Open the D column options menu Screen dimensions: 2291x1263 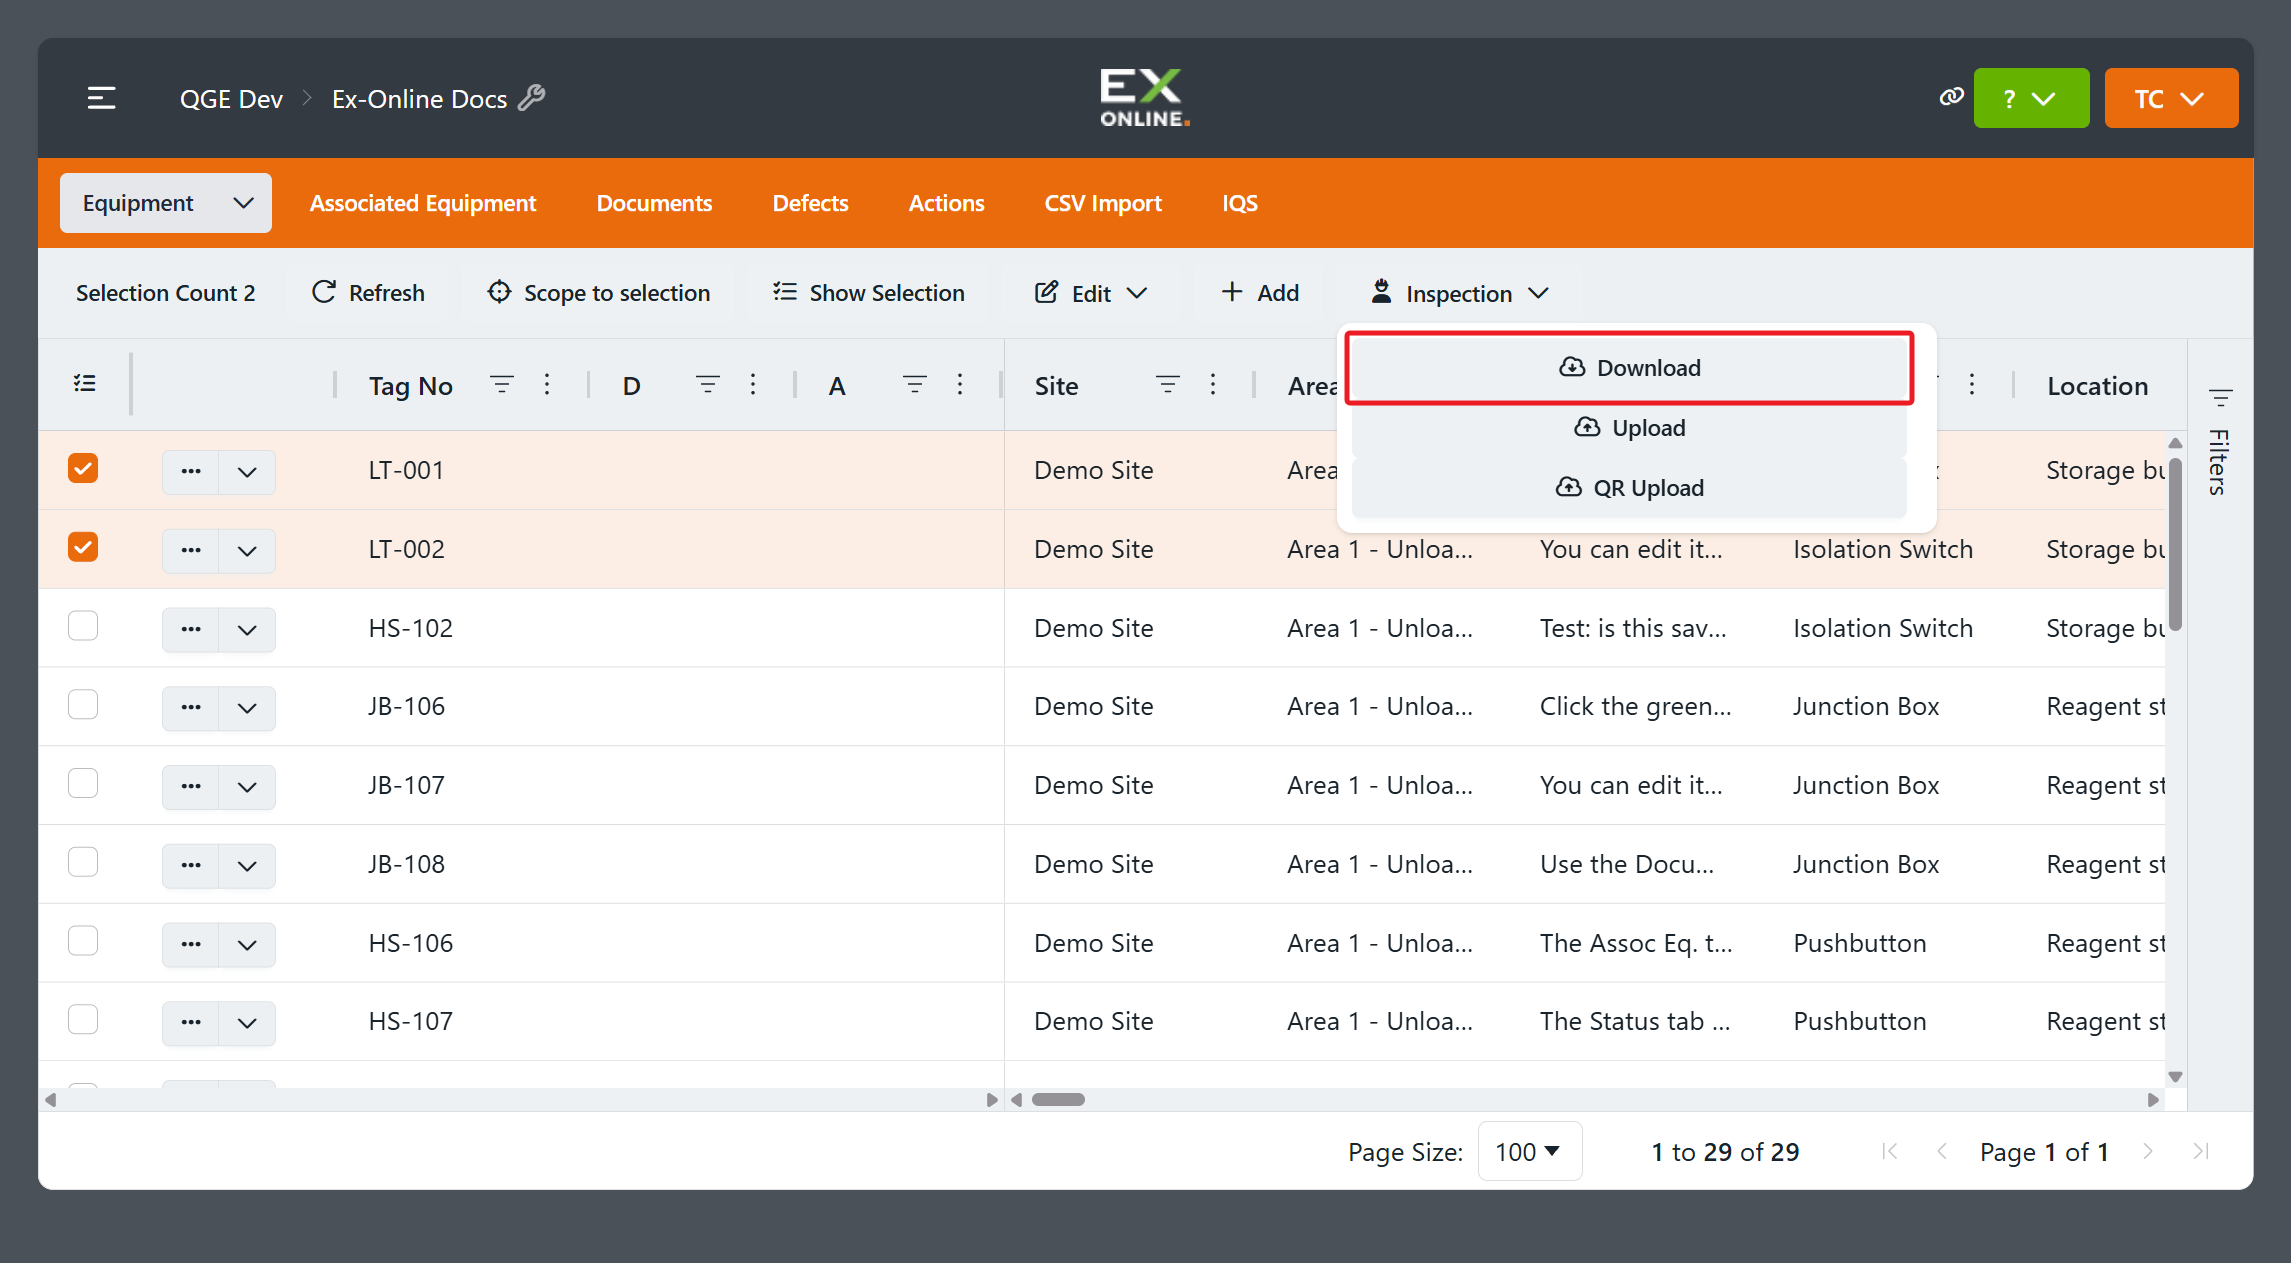point(753,384)
